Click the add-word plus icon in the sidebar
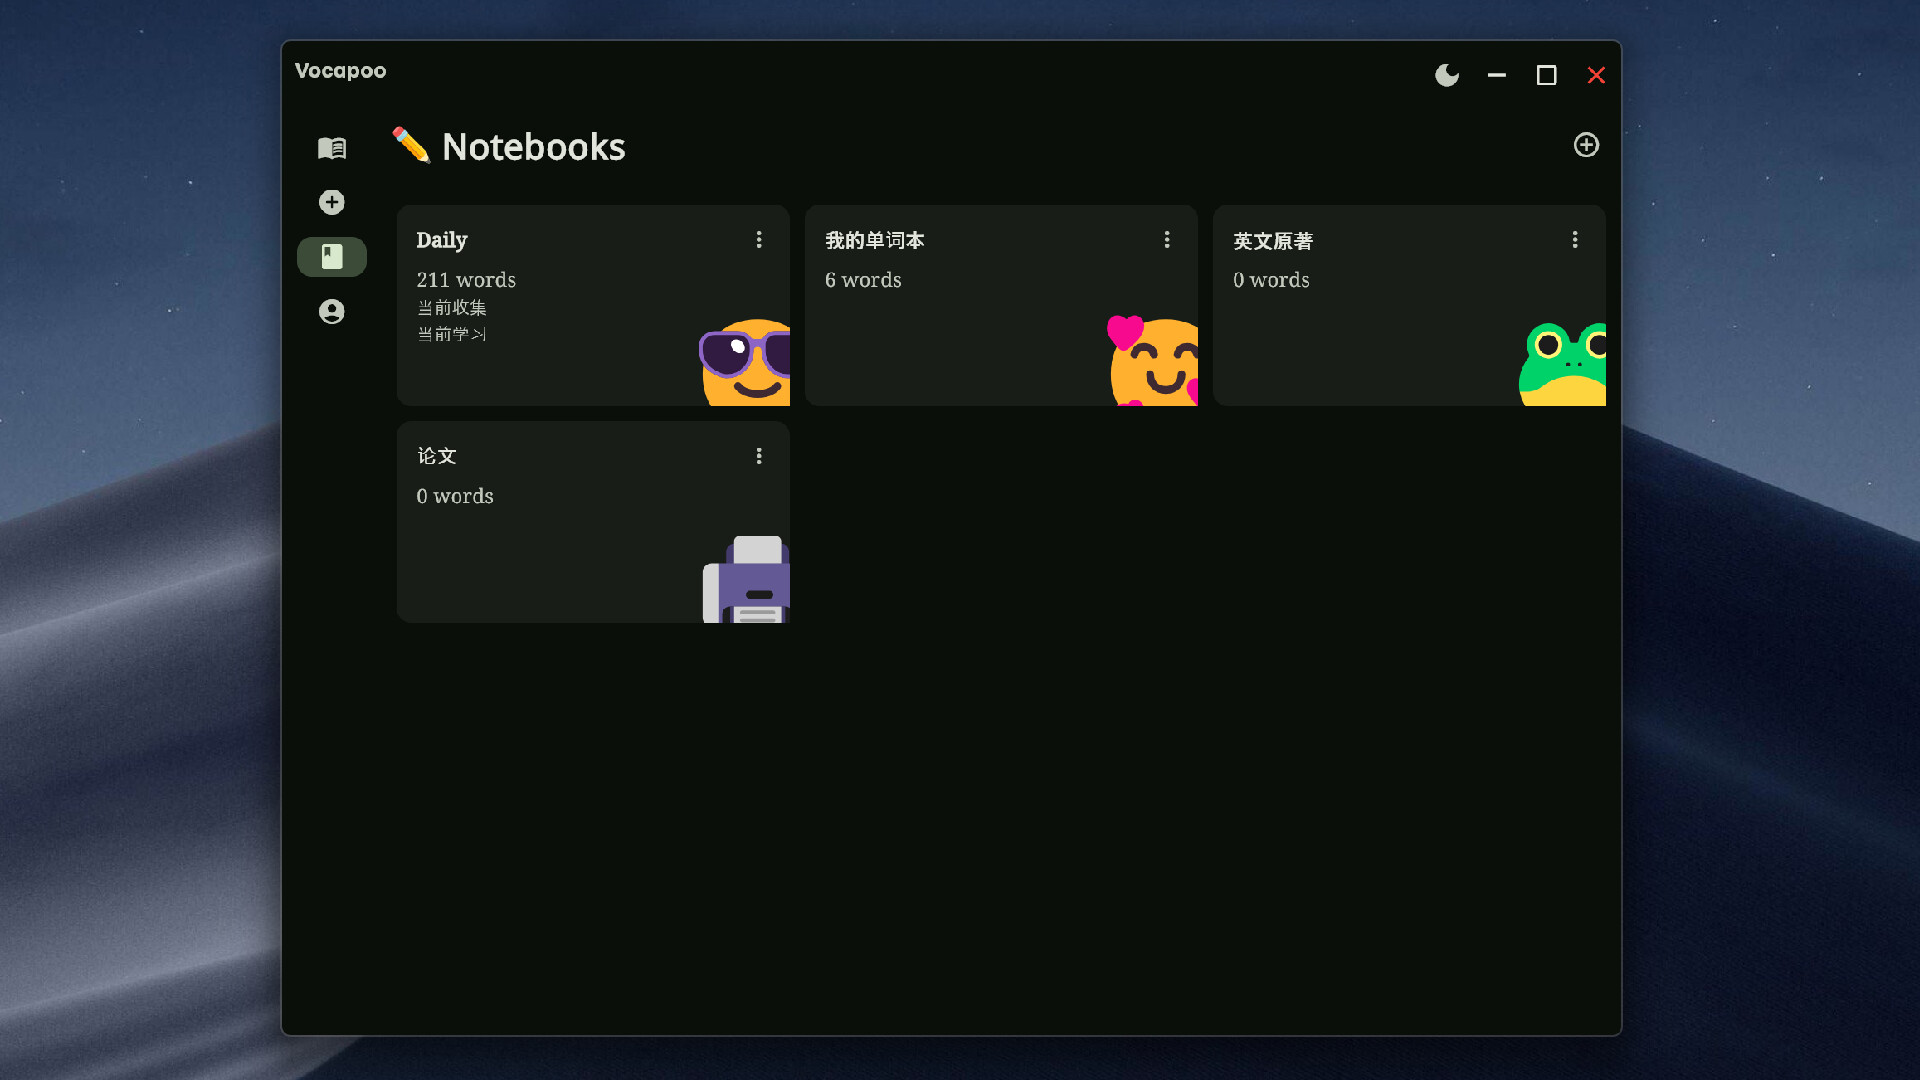Image resolution: width=1920 pixels, height=1080 pixels. pos(331,202)
